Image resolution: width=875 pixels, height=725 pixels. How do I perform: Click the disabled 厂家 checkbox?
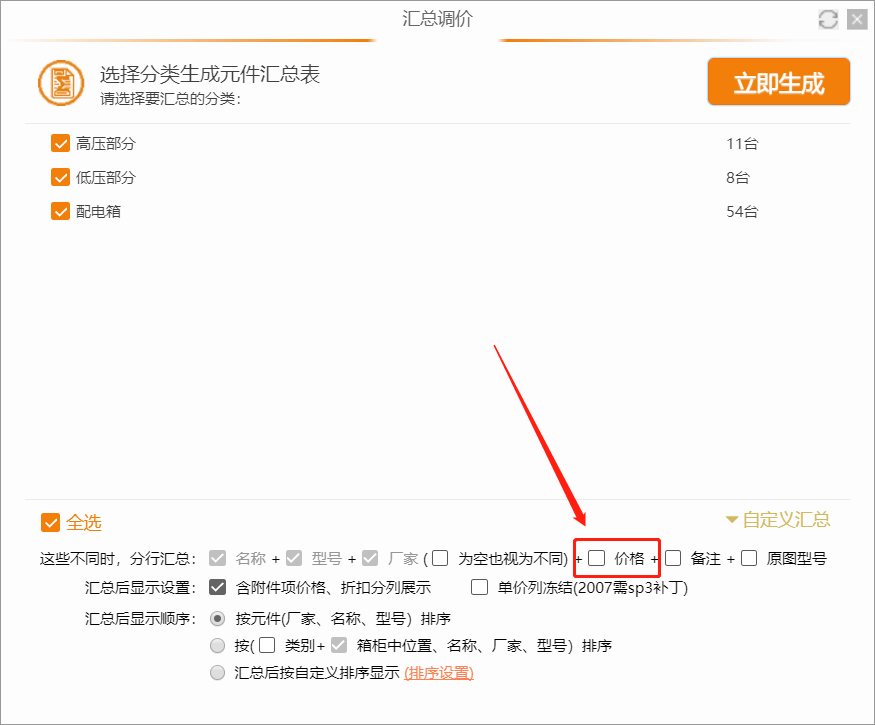pyautogui.click(x=370, y=558)
